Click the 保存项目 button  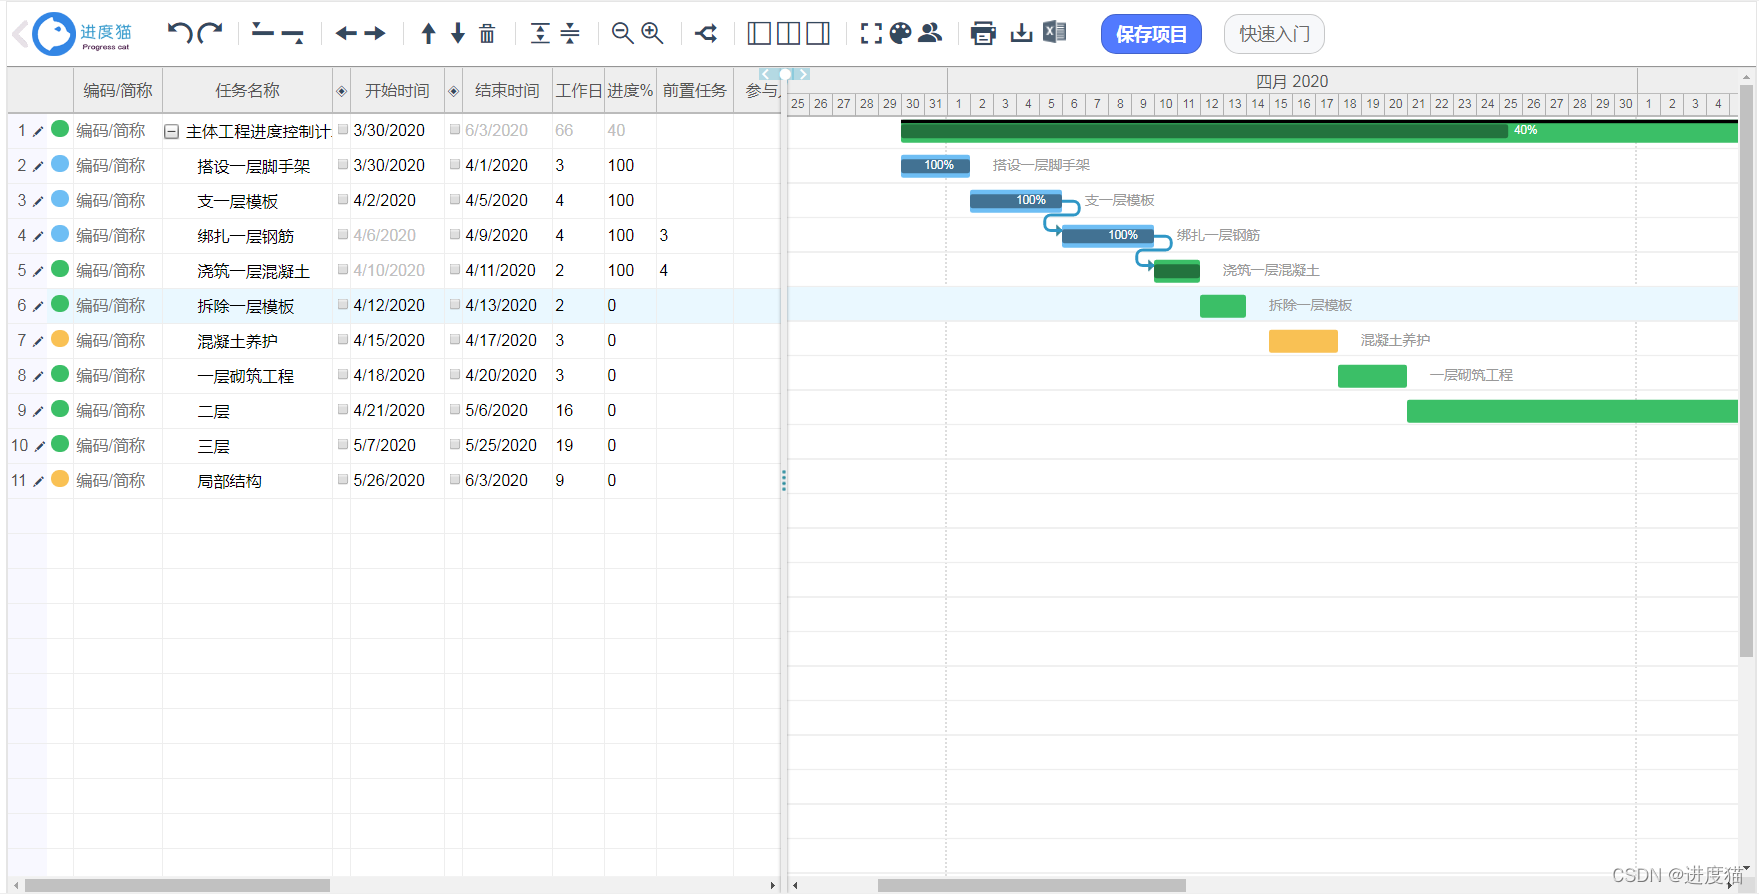1151,34
